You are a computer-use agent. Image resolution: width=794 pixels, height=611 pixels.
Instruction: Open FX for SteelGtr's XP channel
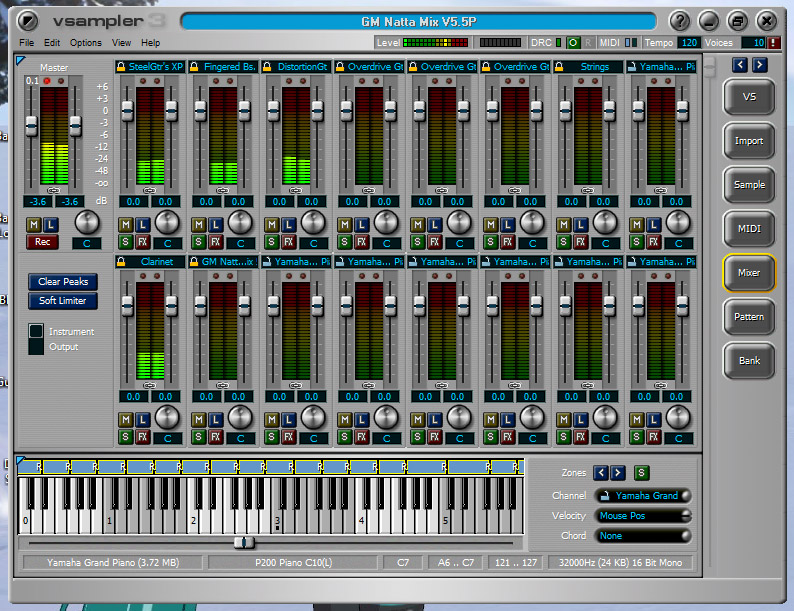click(x=143, y=241)
